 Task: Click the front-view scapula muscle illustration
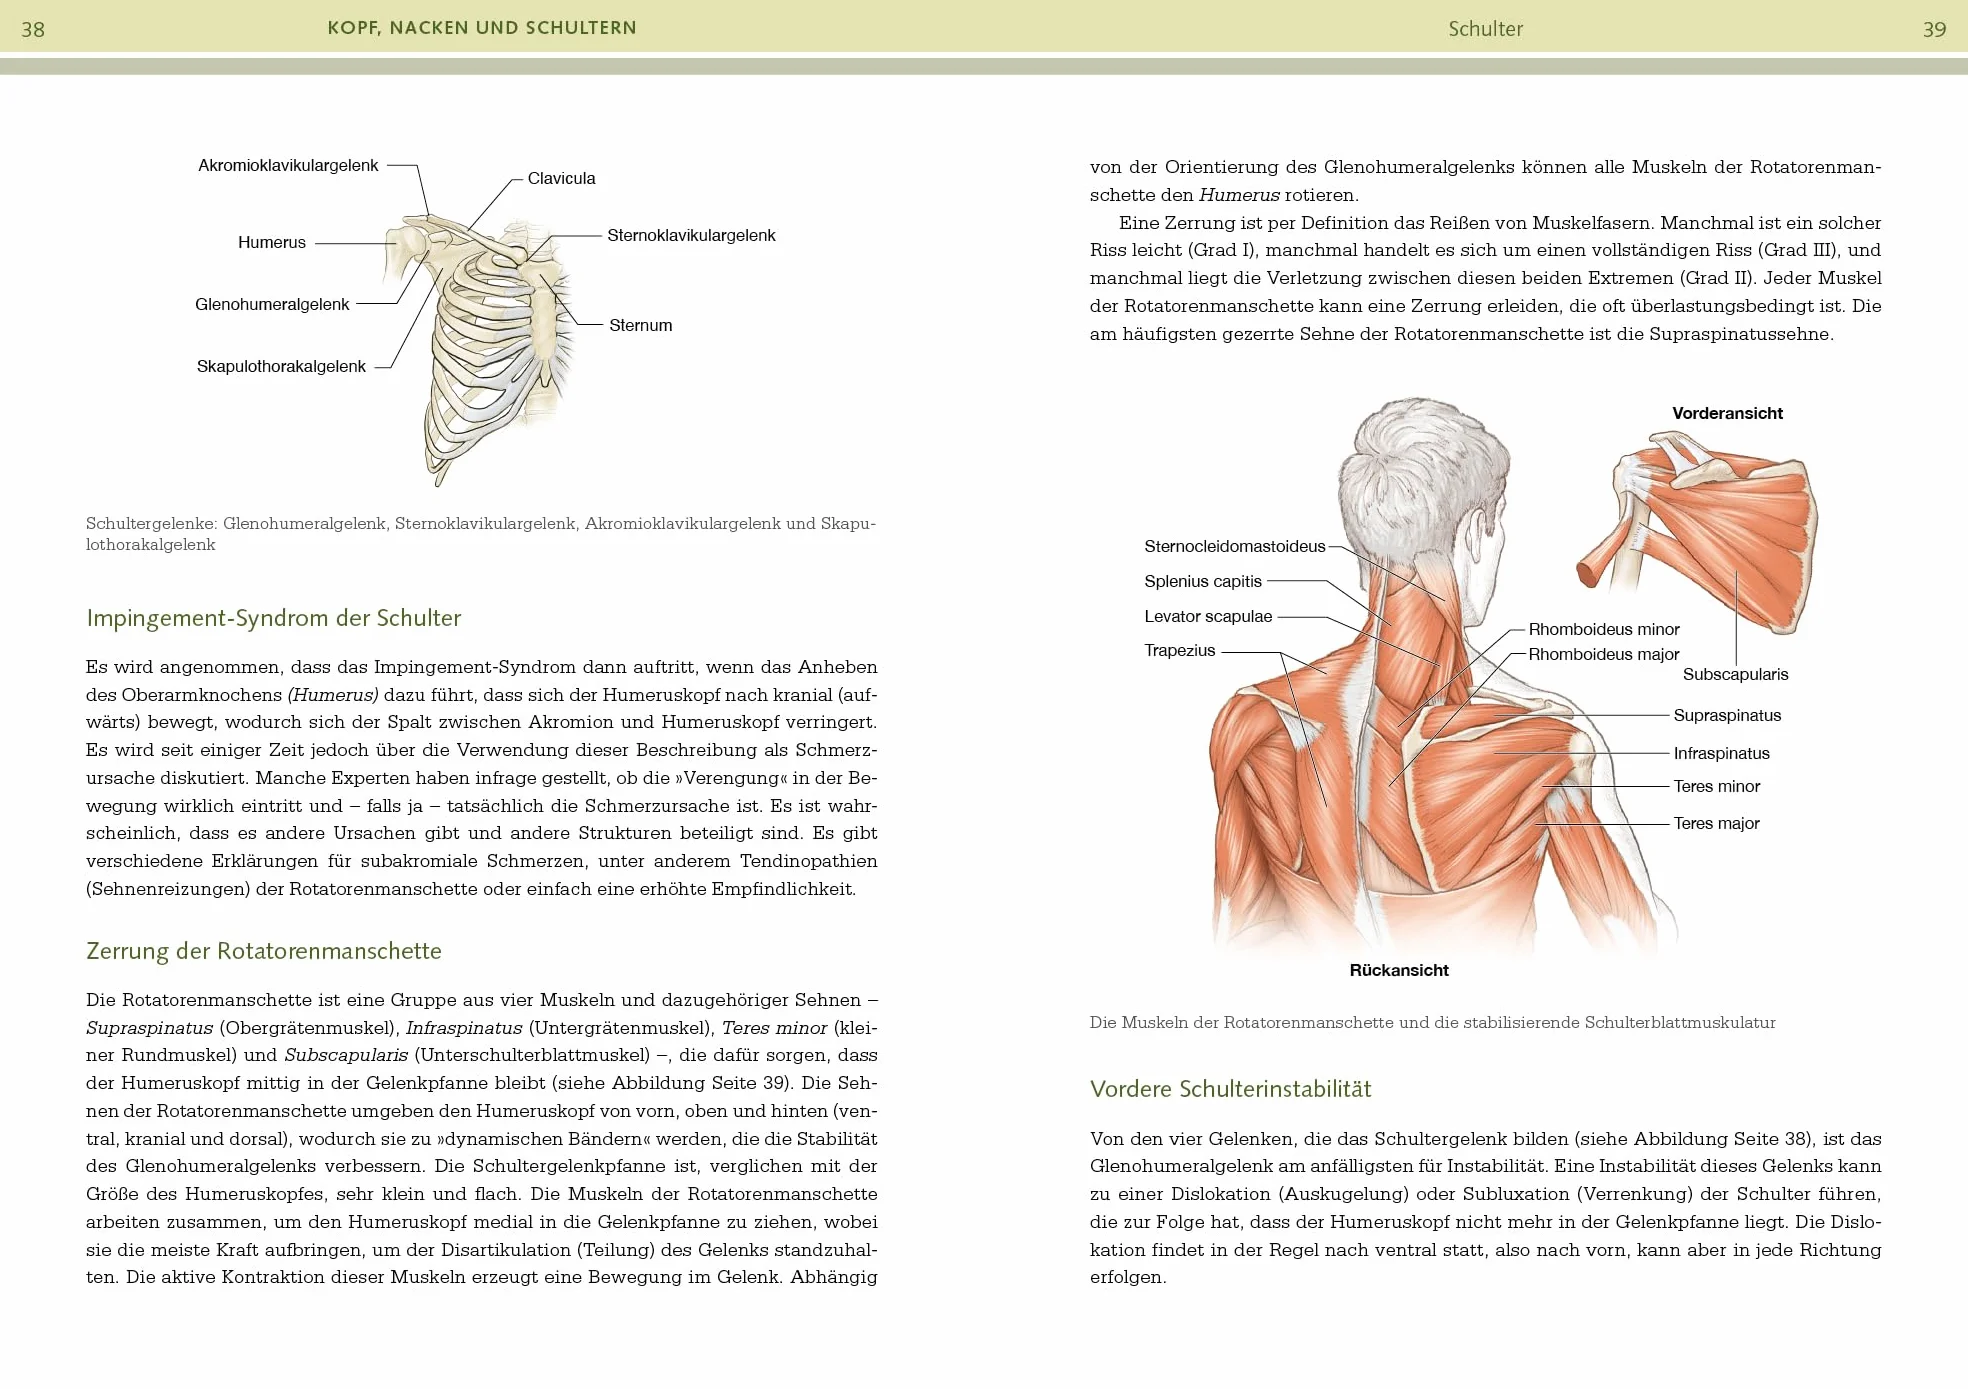[x=1698, y=533]
